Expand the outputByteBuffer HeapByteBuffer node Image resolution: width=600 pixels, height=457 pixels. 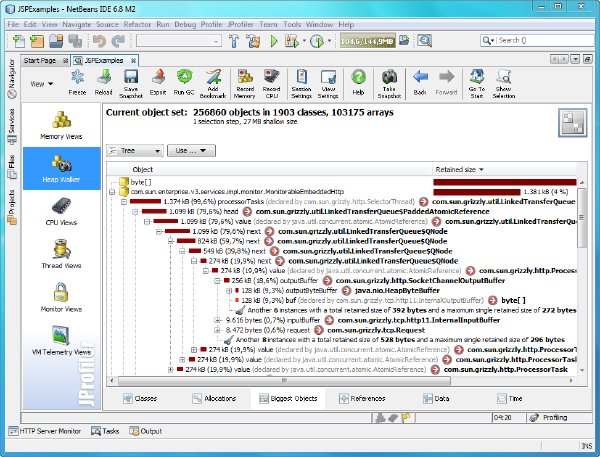click(229, 291)
